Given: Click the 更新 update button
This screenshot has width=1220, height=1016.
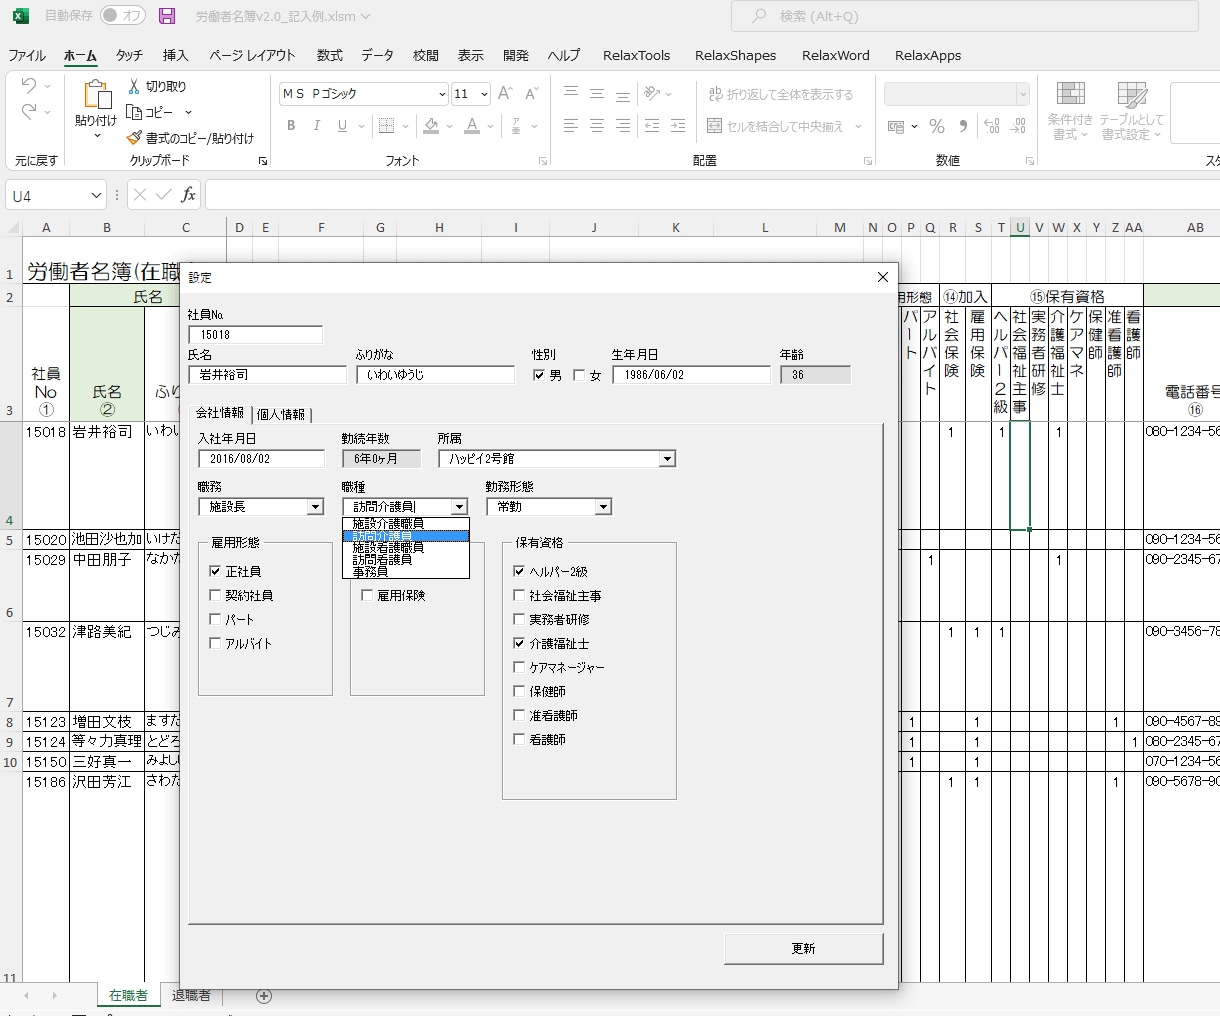Looking at the screenshot, I should (804, 949).
